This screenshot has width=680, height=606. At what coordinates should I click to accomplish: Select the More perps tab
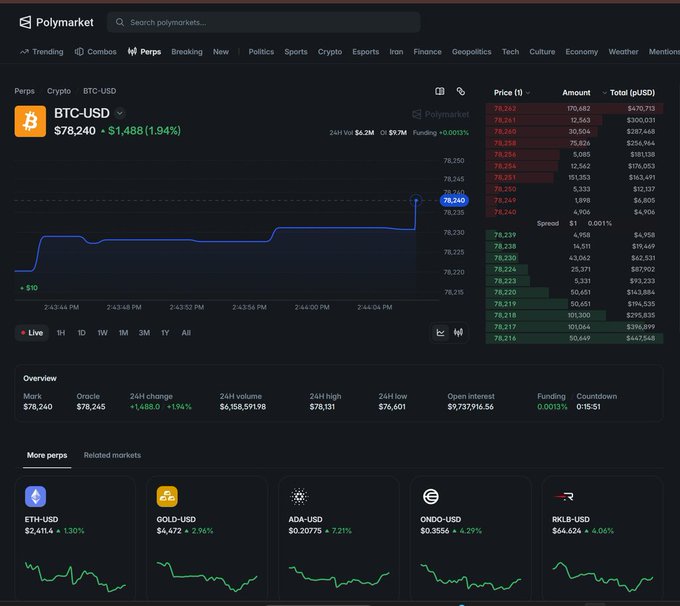point(47,455)
